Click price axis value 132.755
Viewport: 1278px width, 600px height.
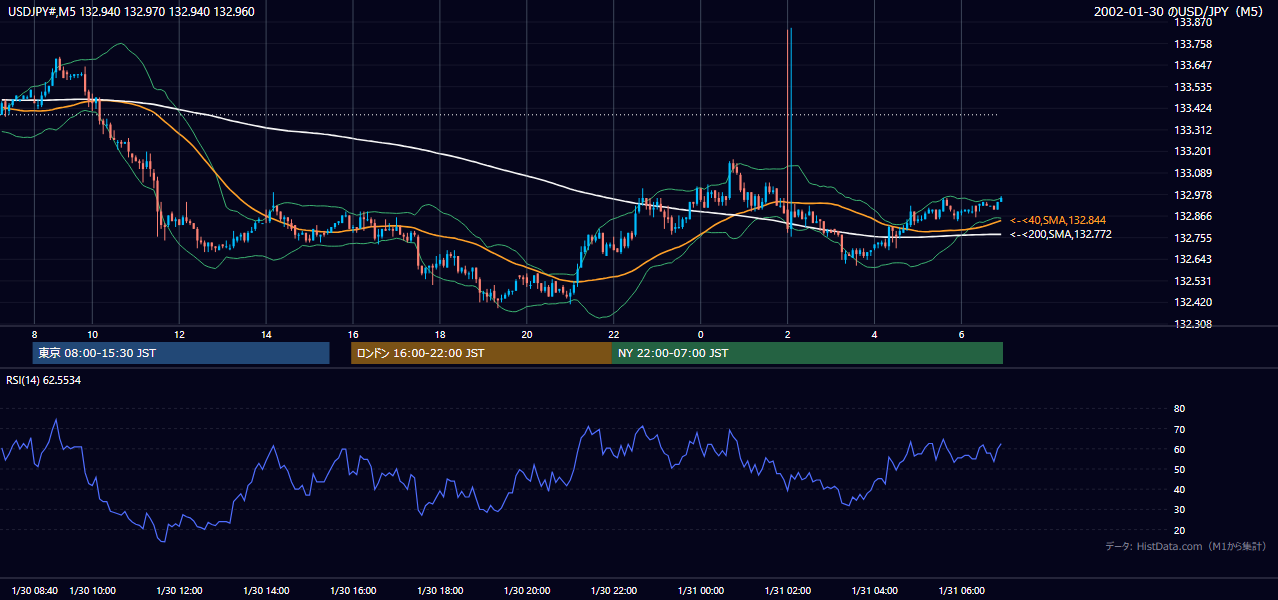pos(1192,238)
